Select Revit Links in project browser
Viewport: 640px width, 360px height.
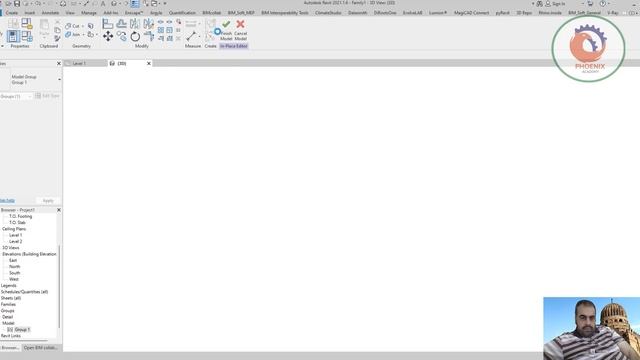pyautogui.click(x=11, y=336)
